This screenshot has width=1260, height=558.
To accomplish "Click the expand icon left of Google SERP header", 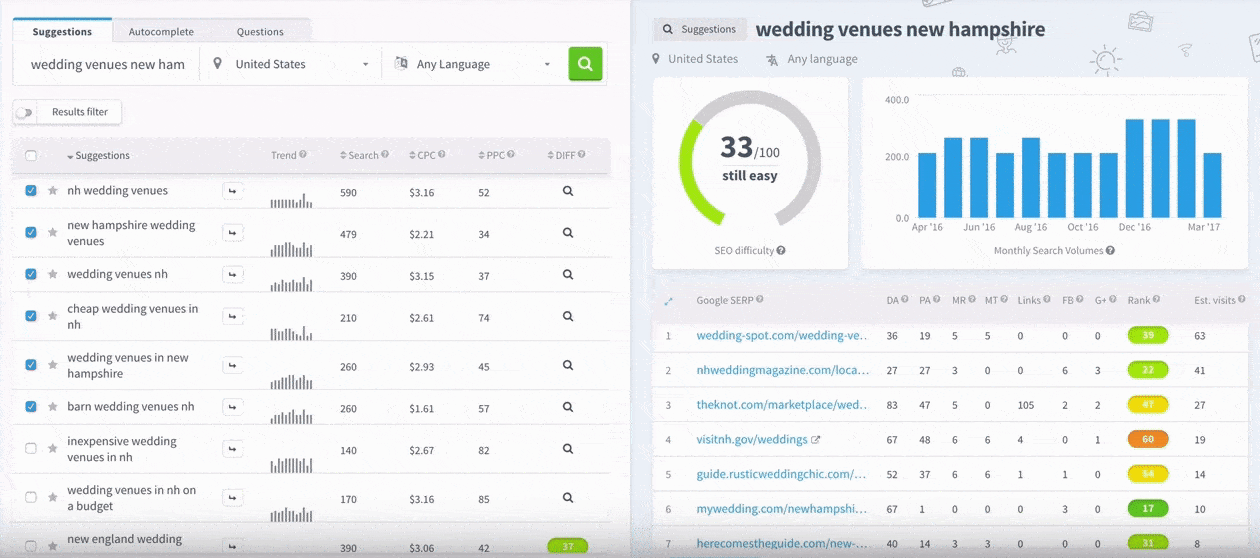I will (669, 300).
